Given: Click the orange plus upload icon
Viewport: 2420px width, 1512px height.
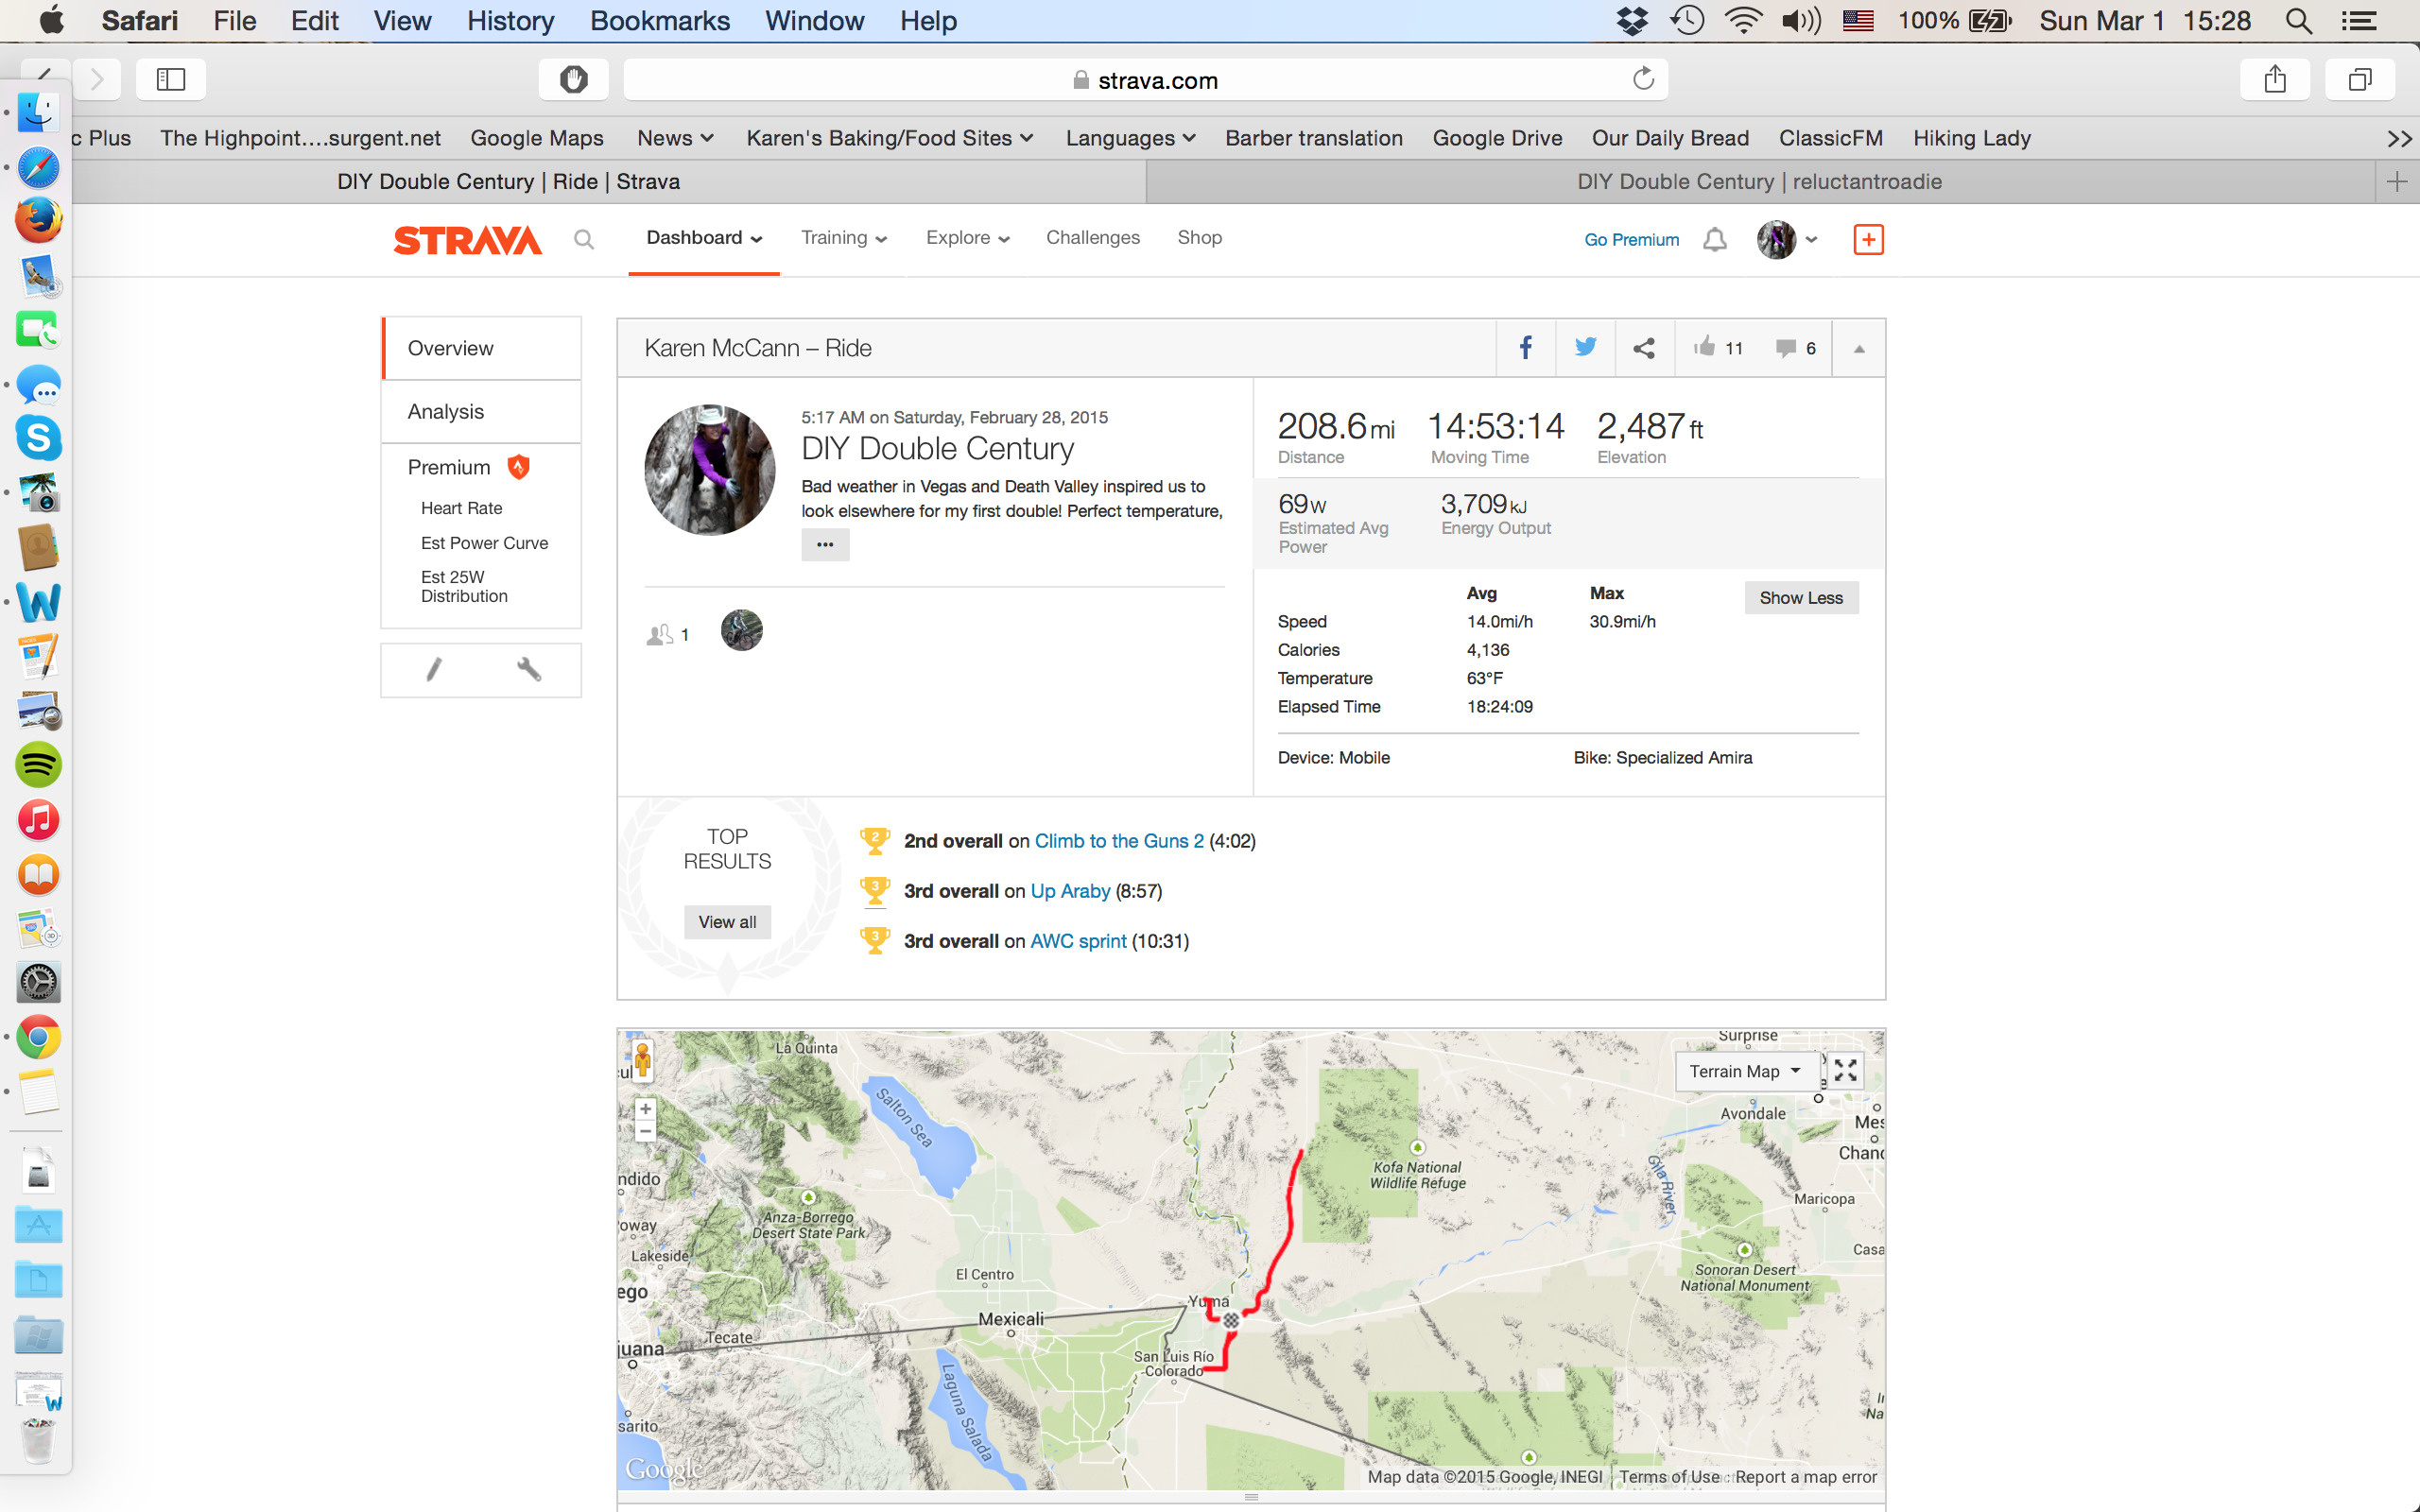Looking at the screenshot, I should point(1868,240).
